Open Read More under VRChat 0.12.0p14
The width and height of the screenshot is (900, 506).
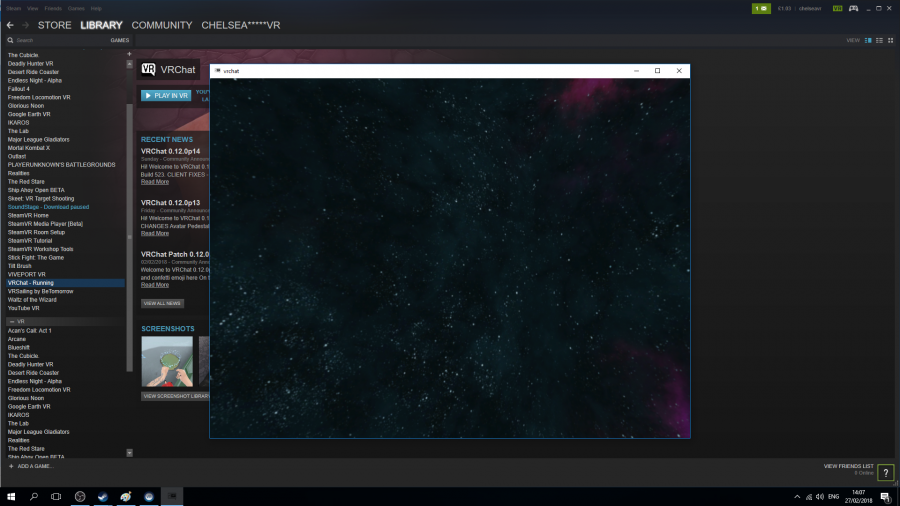click(155, 182)
